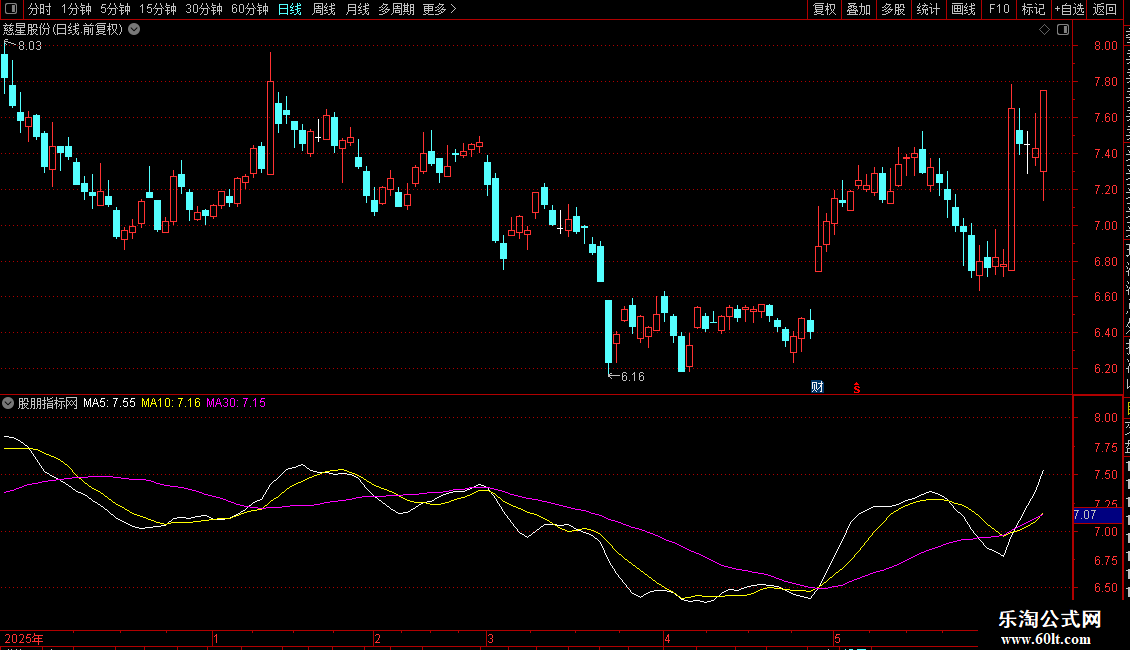Click the red S marker icon
1130x650 pixels.
[x=857, y=388]
